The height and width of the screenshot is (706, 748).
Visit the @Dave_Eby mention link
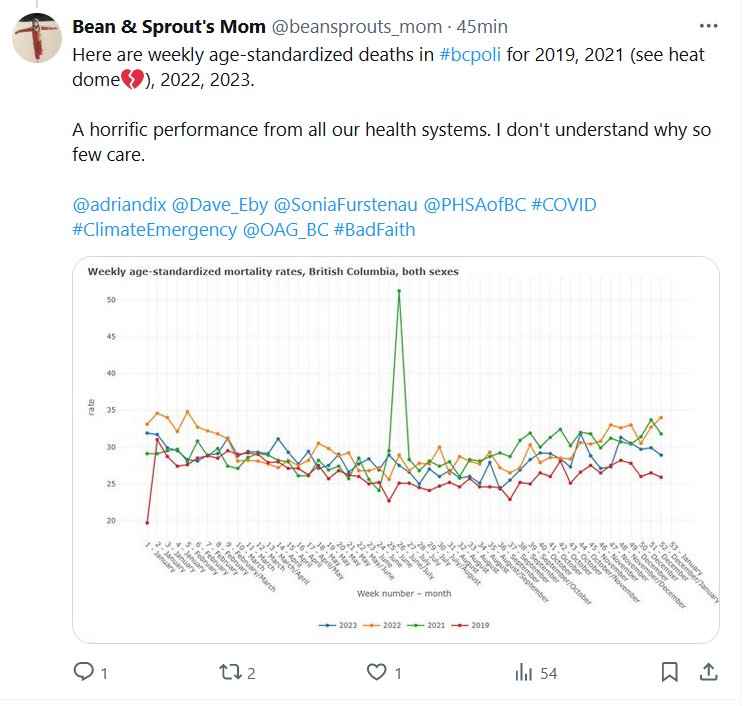219,204
